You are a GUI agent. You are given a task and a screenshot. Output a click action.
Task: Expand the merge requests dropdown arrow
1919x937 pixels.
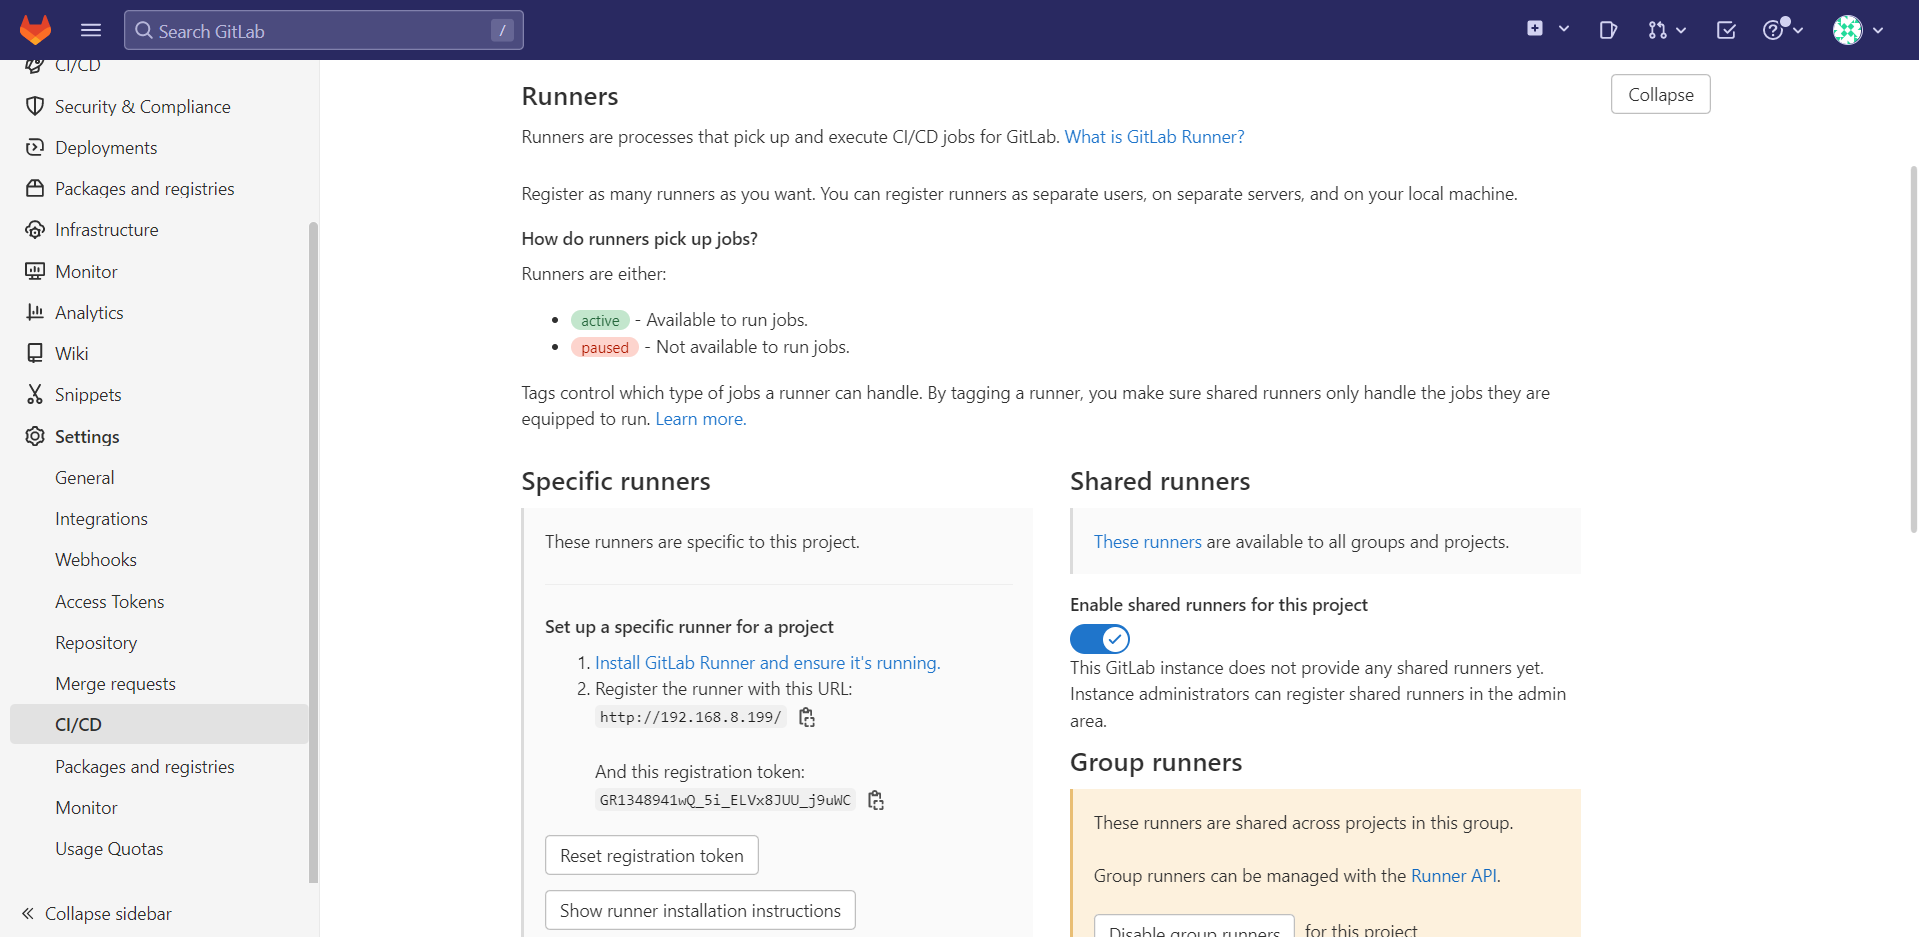pyautogui.click(x=1681, y=30)
